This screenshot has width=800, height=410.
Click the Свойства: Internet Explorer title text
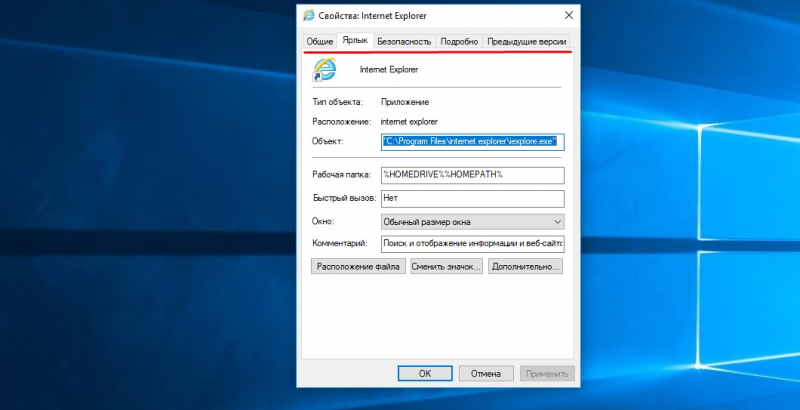(372, 16)
